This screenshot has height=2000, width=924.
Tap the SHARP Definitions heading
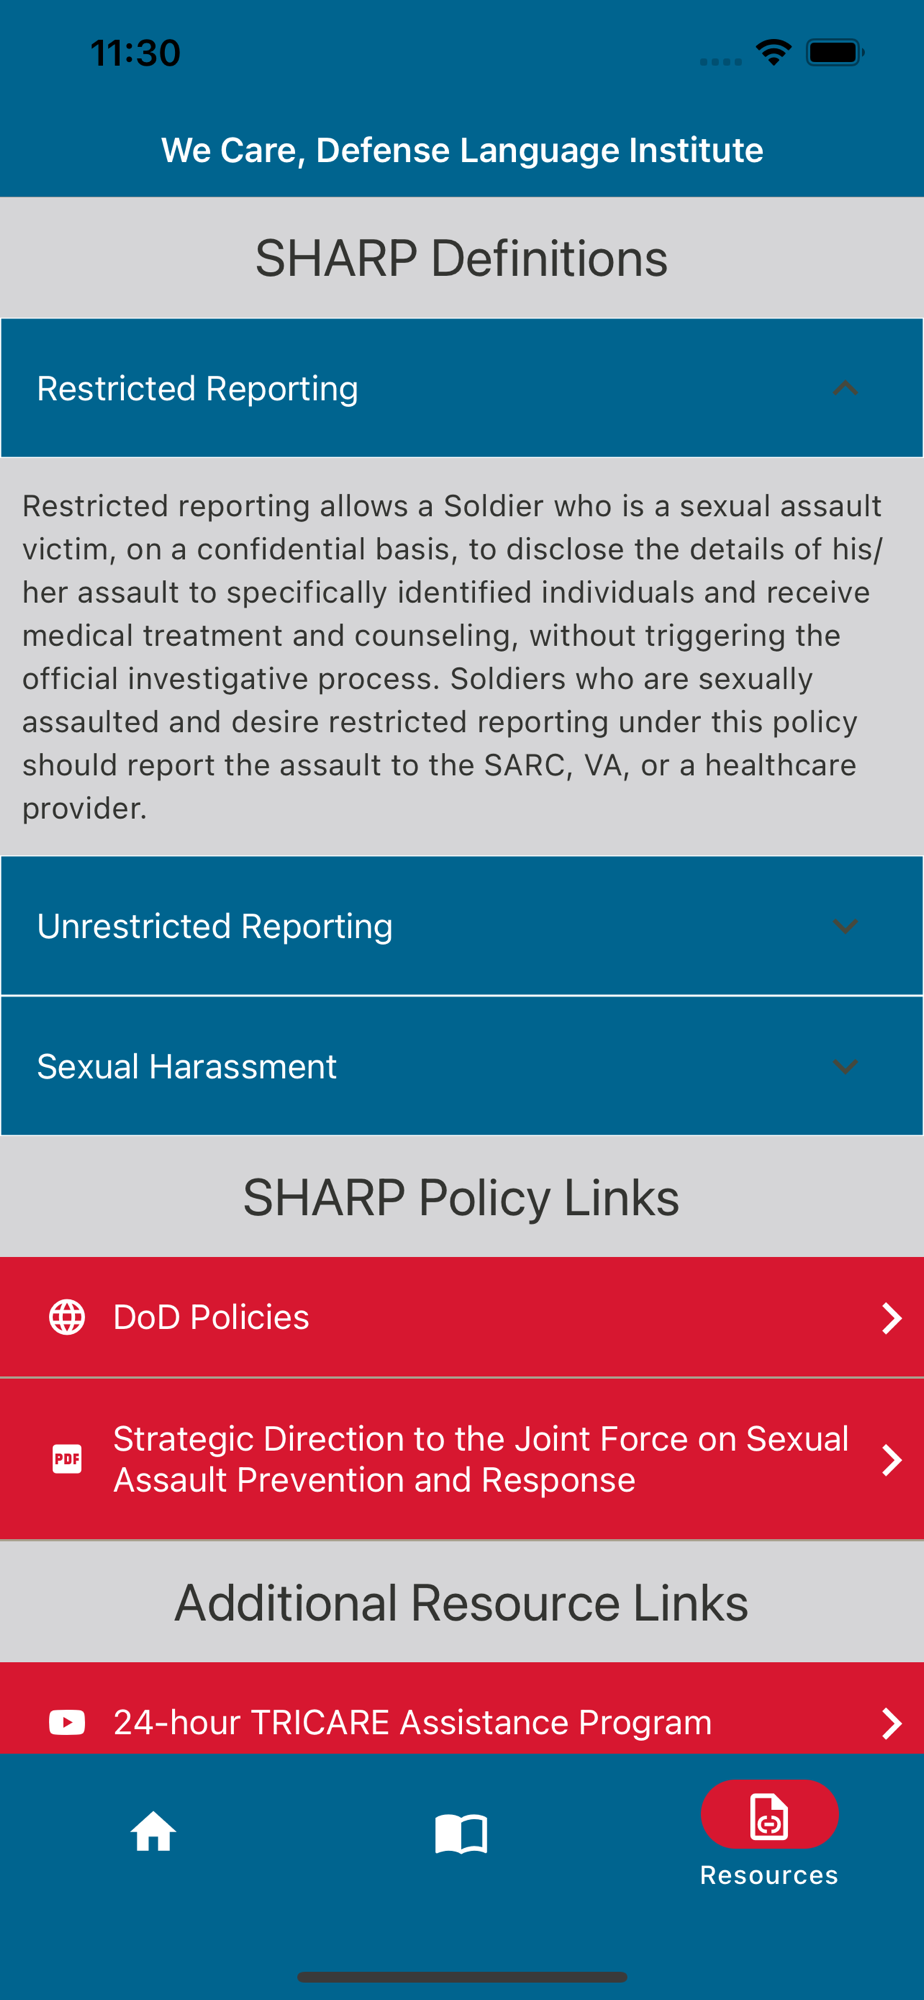(x=461, y=258)
